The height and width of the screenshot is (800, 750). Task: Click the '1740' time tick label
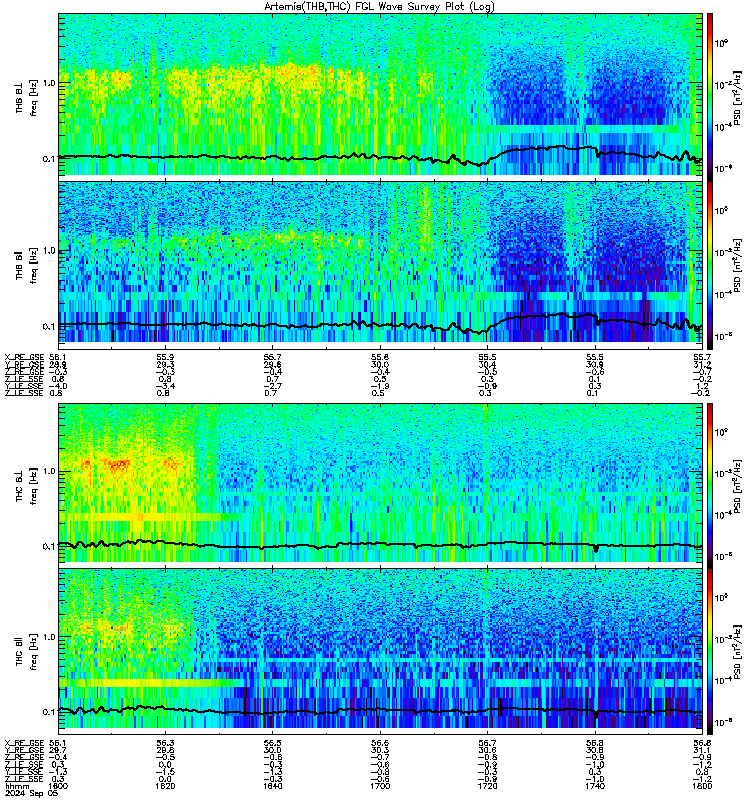click(x=595, y=786)
